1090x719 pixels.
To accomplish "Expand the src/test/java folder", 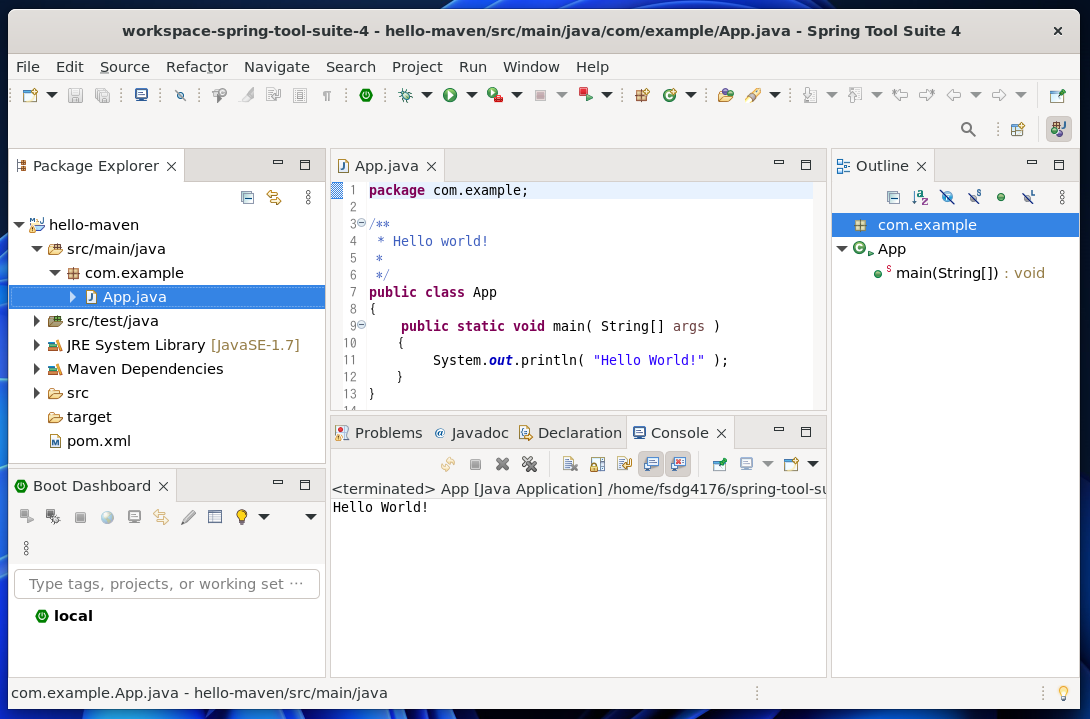I will (x=37, y=321).
